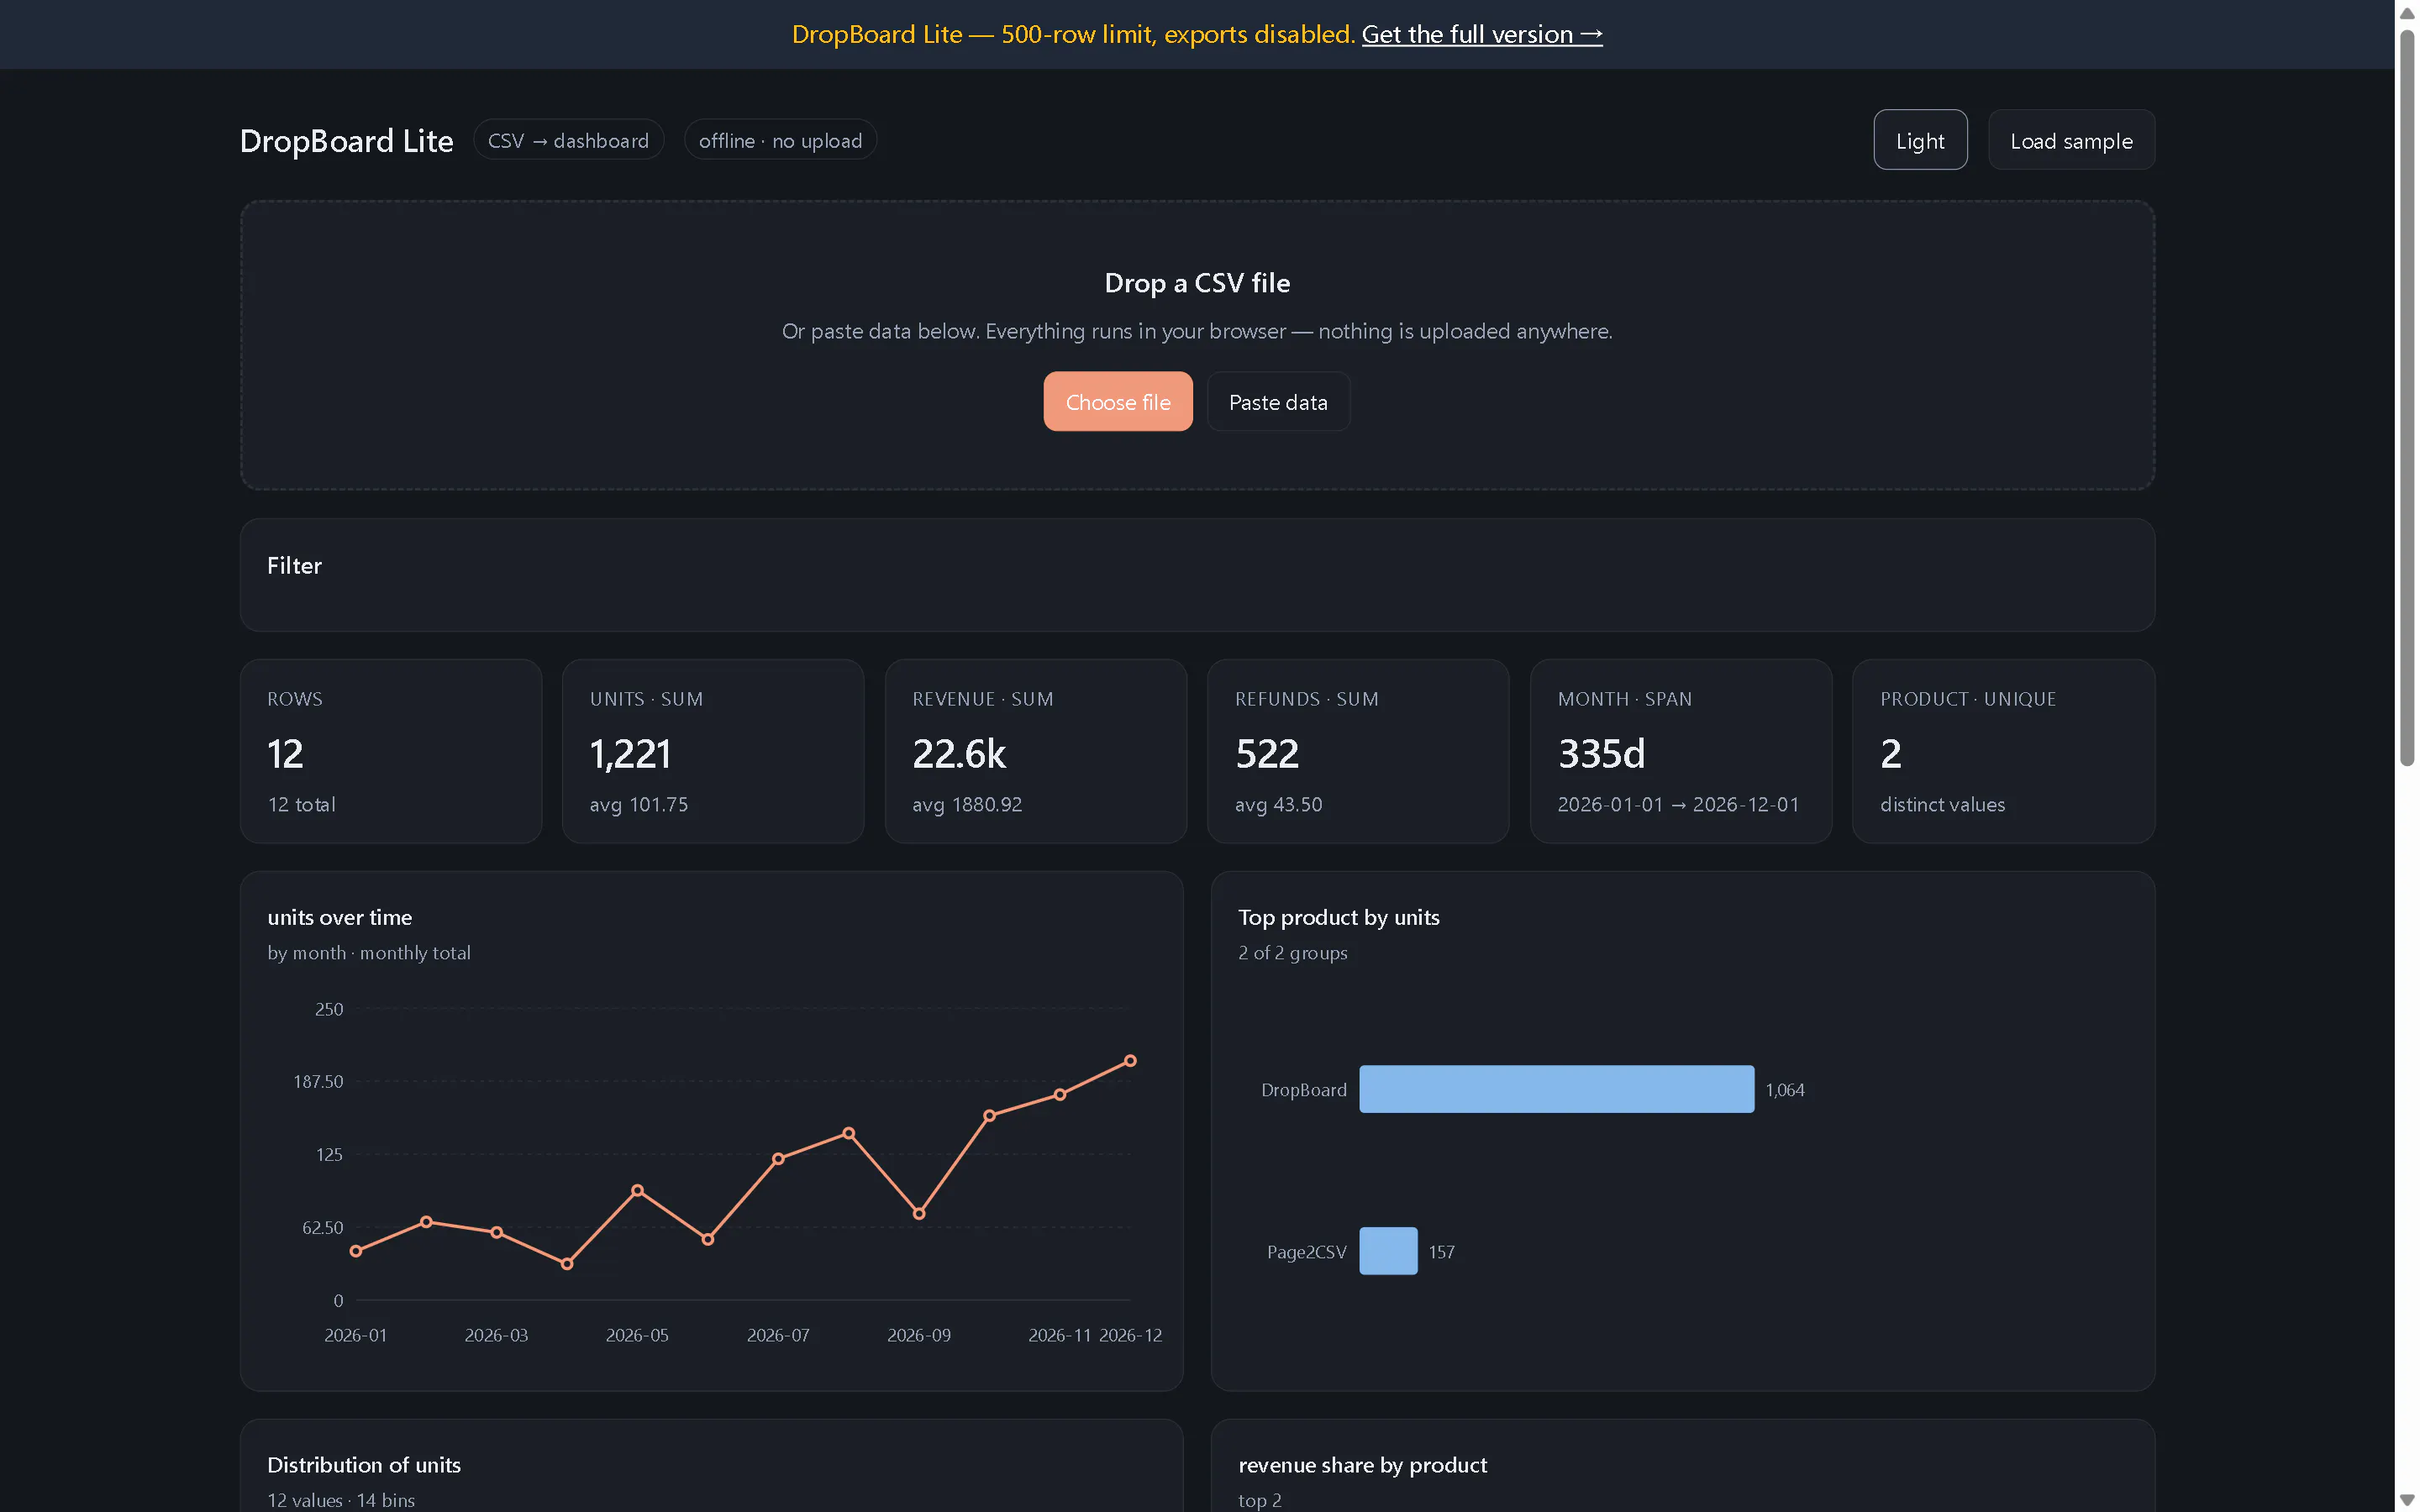Click the '12 values · 14 bins' subtitle
Viewport: 2420px width, 1512px height.
340,1500
